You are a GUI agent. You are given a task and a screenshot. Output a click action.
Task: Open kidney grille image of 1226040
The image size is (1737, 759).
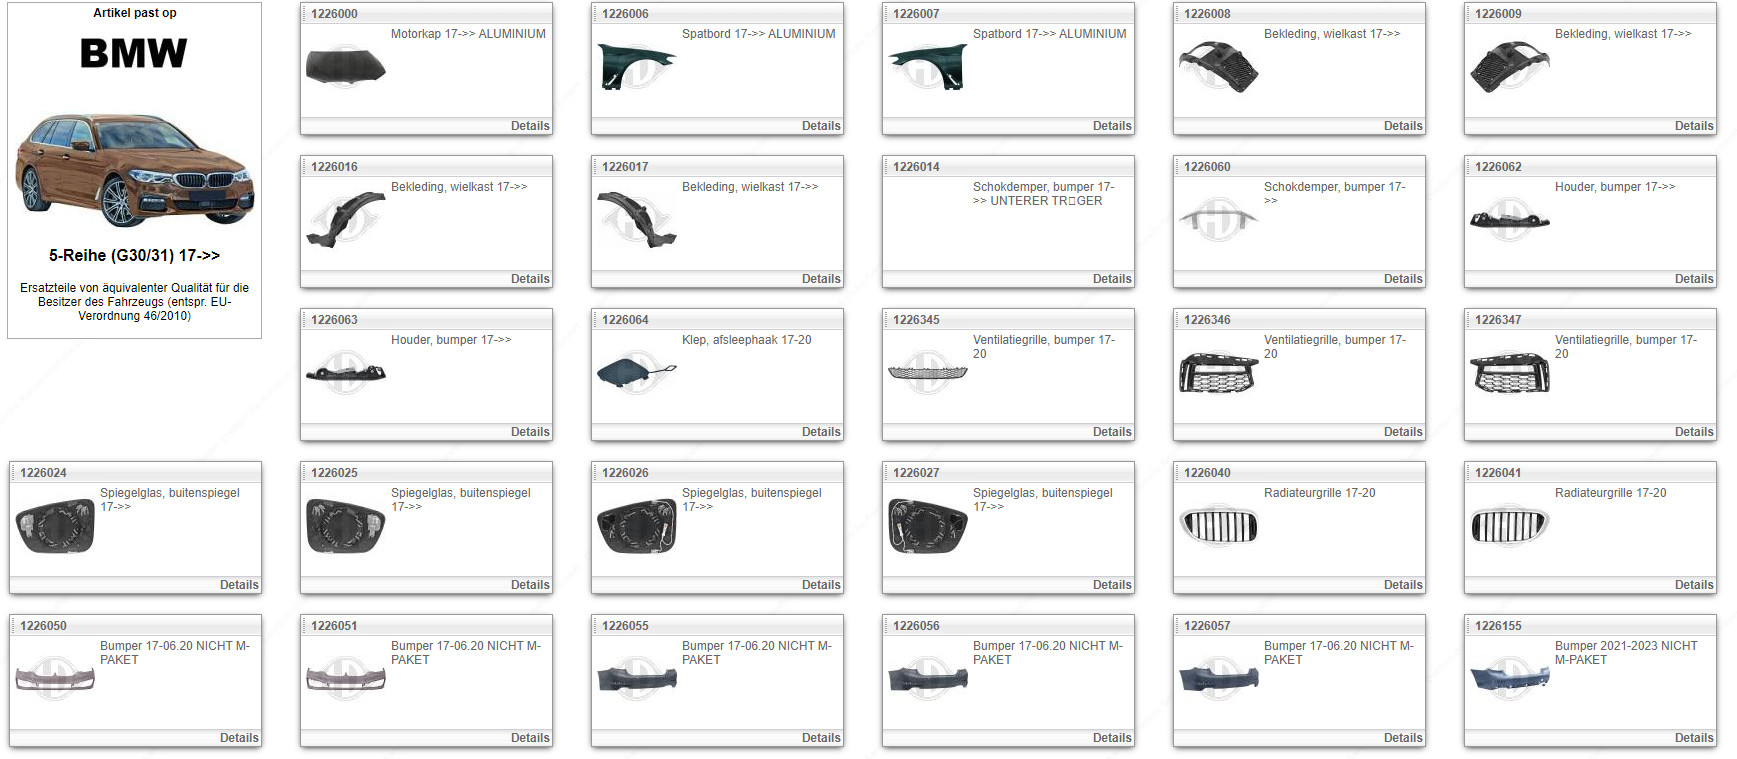tap(1219, 526)
